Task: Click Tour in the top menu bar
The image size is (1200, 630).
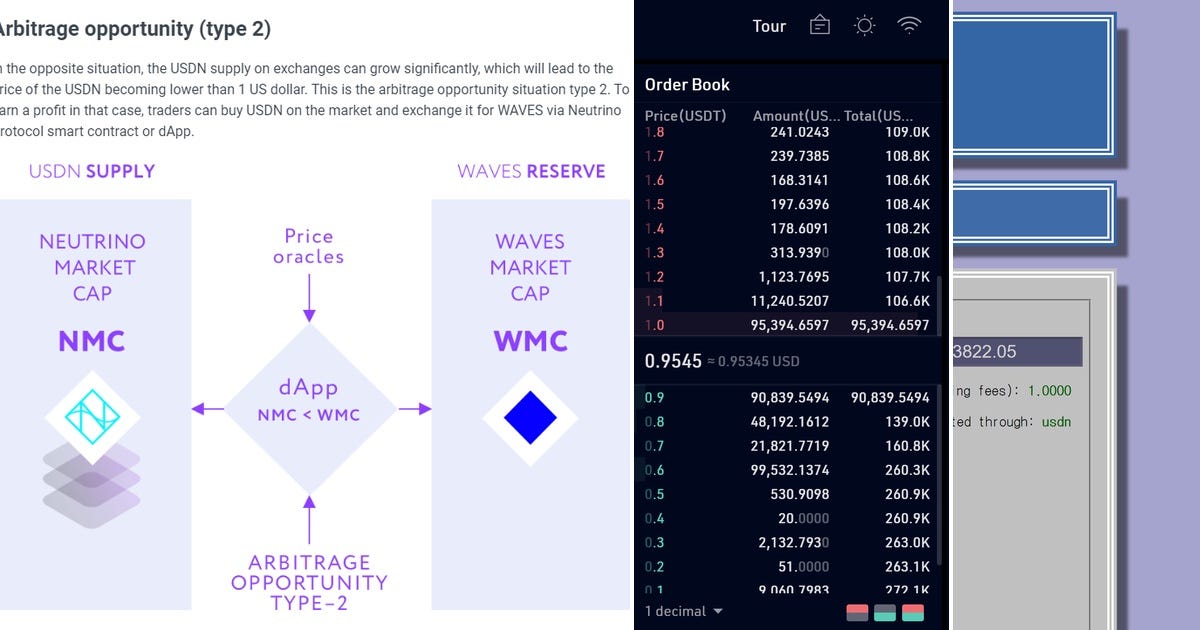Action: tap(769, 25)
